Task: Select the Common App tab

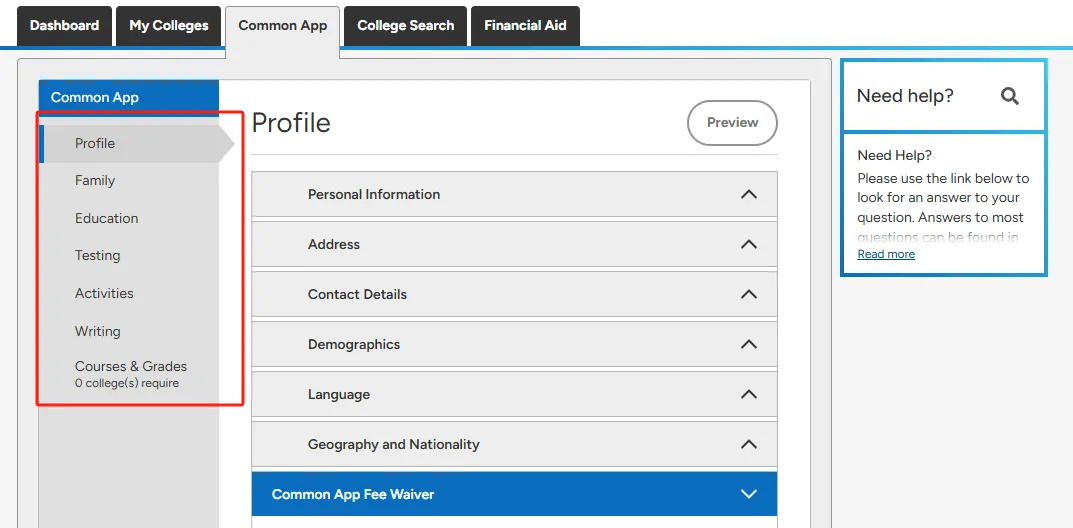Action: (x=282, y=26)
